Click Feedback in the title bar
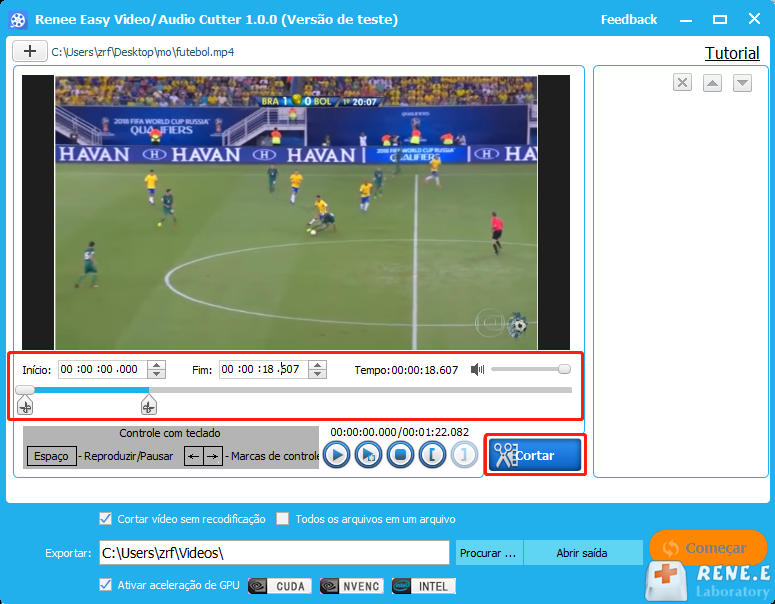Image resolution: width=775 pixels, height=604 pixels. pyautogui.click(x=629, y=20)
